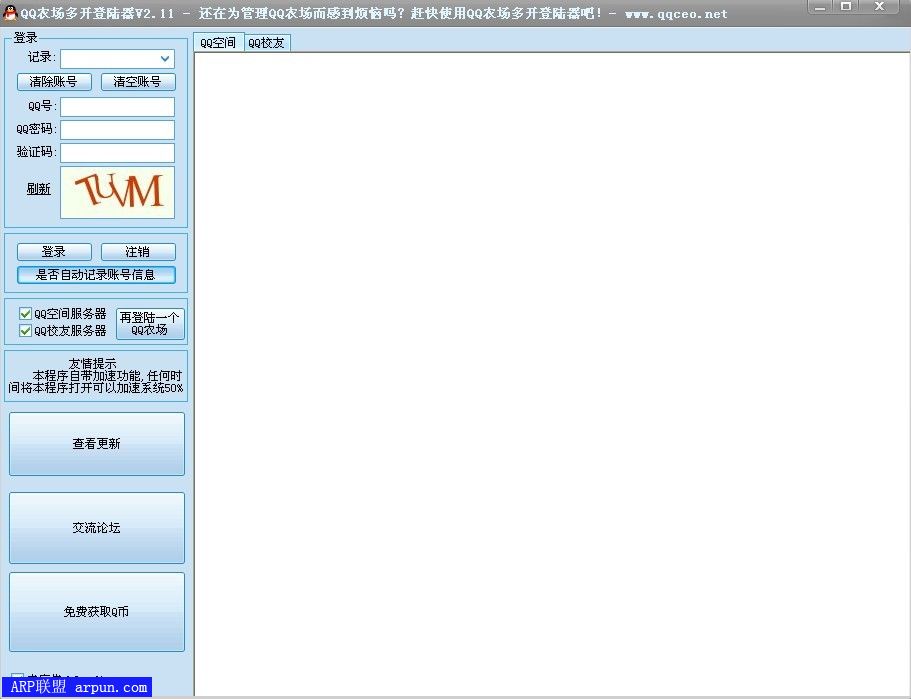This screenshot has width=911, height=699.
Task: Switch to the QQ空间 tab
Action: [x=216, y=42]
